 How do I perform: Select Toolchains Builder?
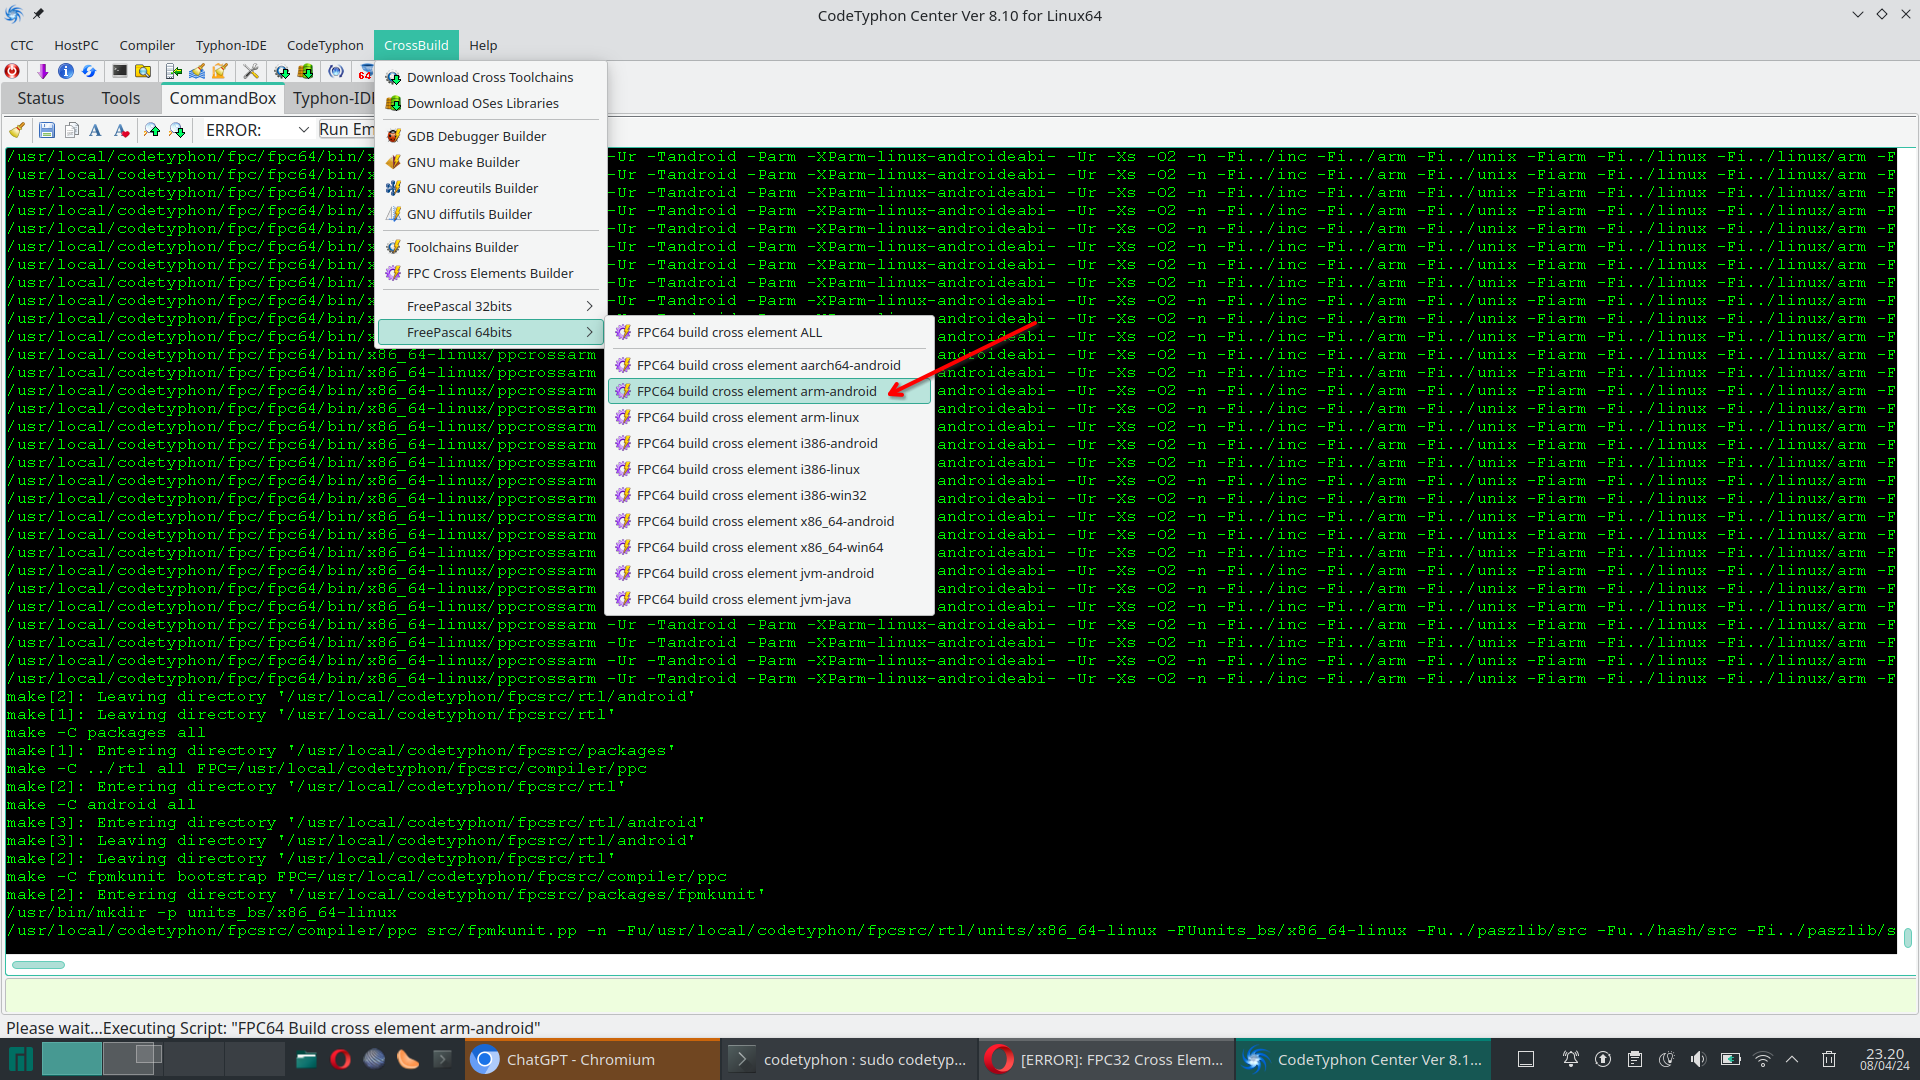[491, 247]
